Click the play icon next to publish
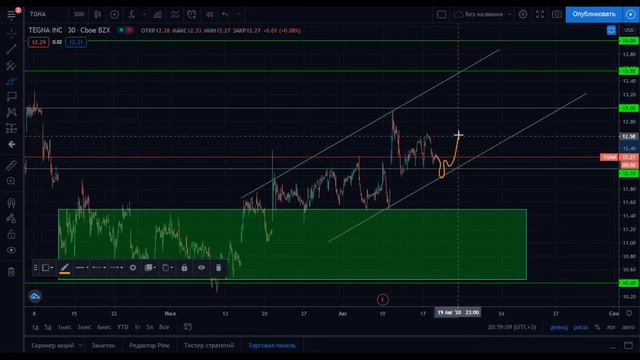Screen dimensions: 640x360 click(631, 14)
